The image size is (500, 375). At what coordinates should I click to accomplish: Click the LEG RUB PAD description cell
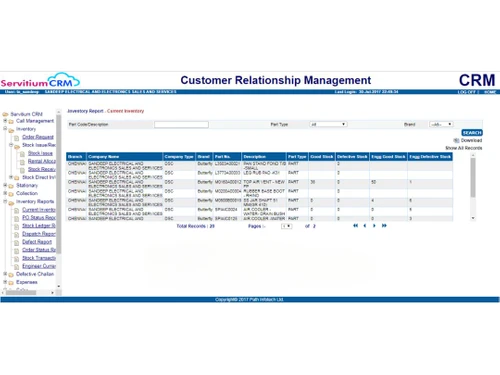point(264,175)
